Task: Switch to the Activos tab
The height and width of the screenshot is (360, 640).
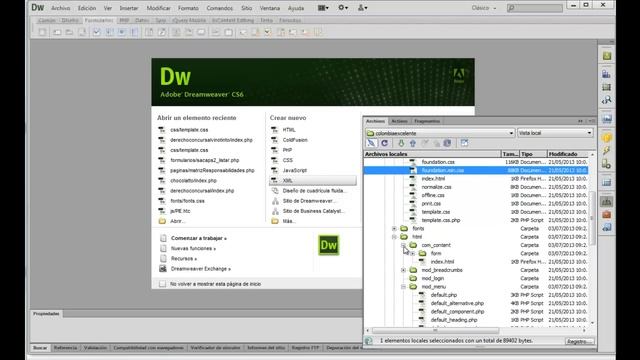Action: (399, 121)
